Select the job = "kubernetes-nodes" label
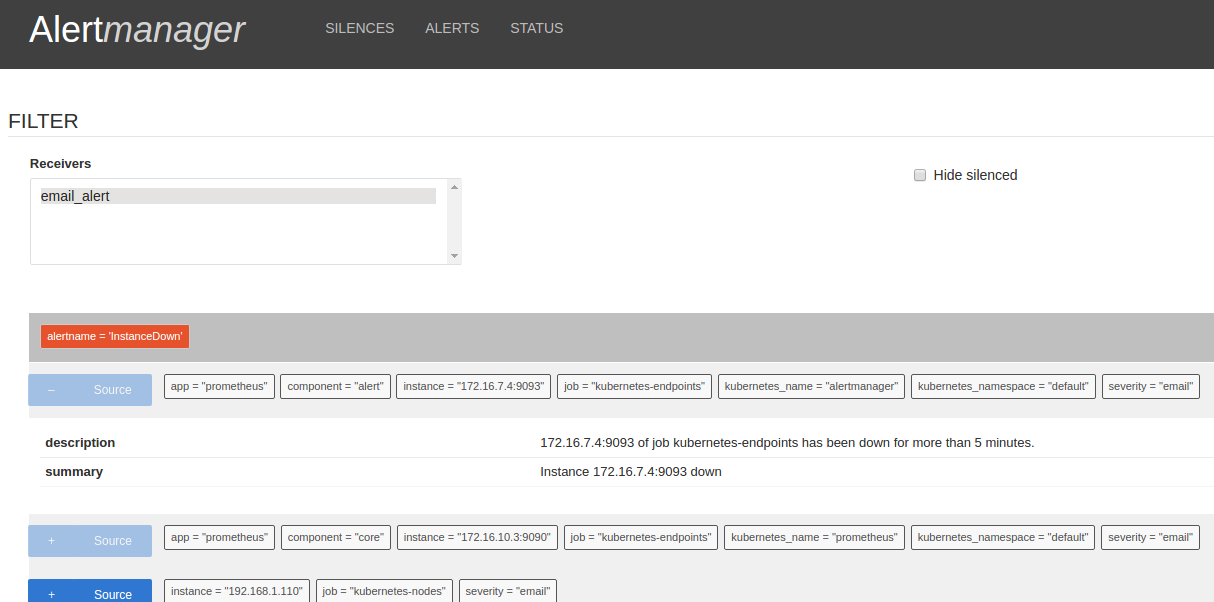The height and width of the screenshot is (602, 1214). (384, 590)
